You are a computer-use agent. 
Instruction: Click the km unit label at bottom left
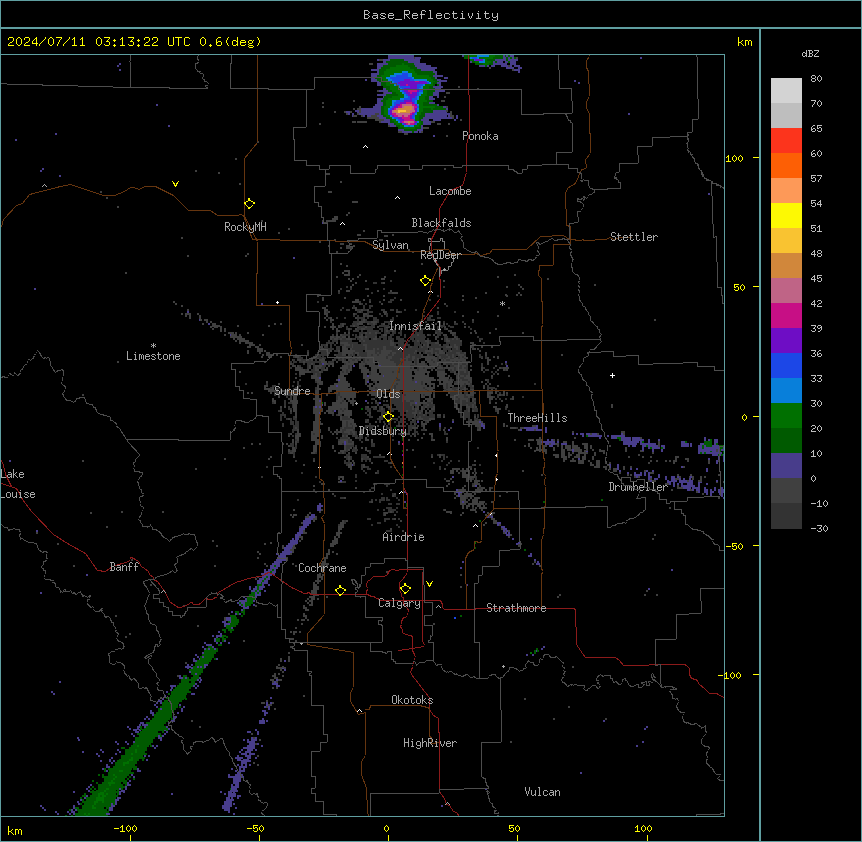(14, 830)
